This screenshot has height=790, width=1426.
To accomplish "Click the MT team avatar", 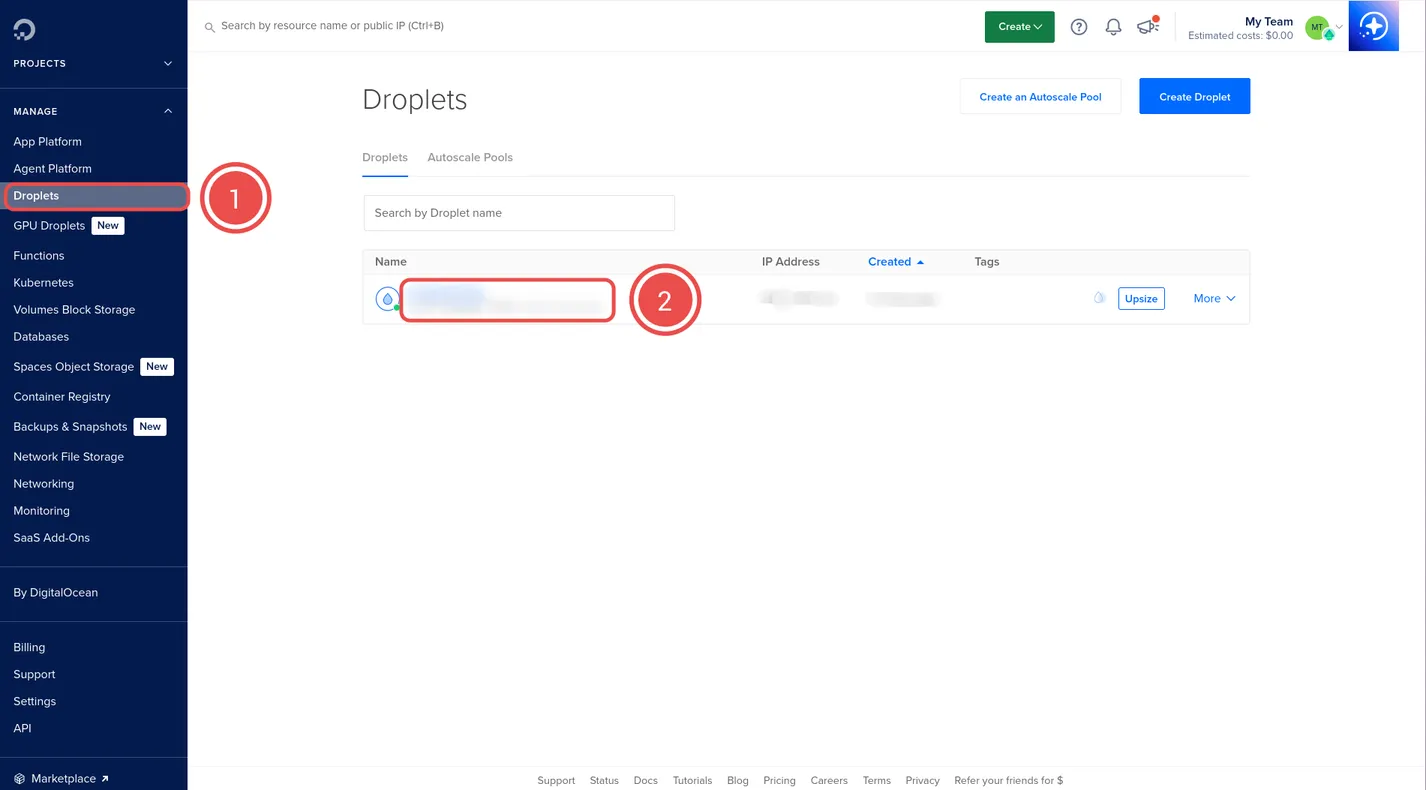I will click(1318, 28).
